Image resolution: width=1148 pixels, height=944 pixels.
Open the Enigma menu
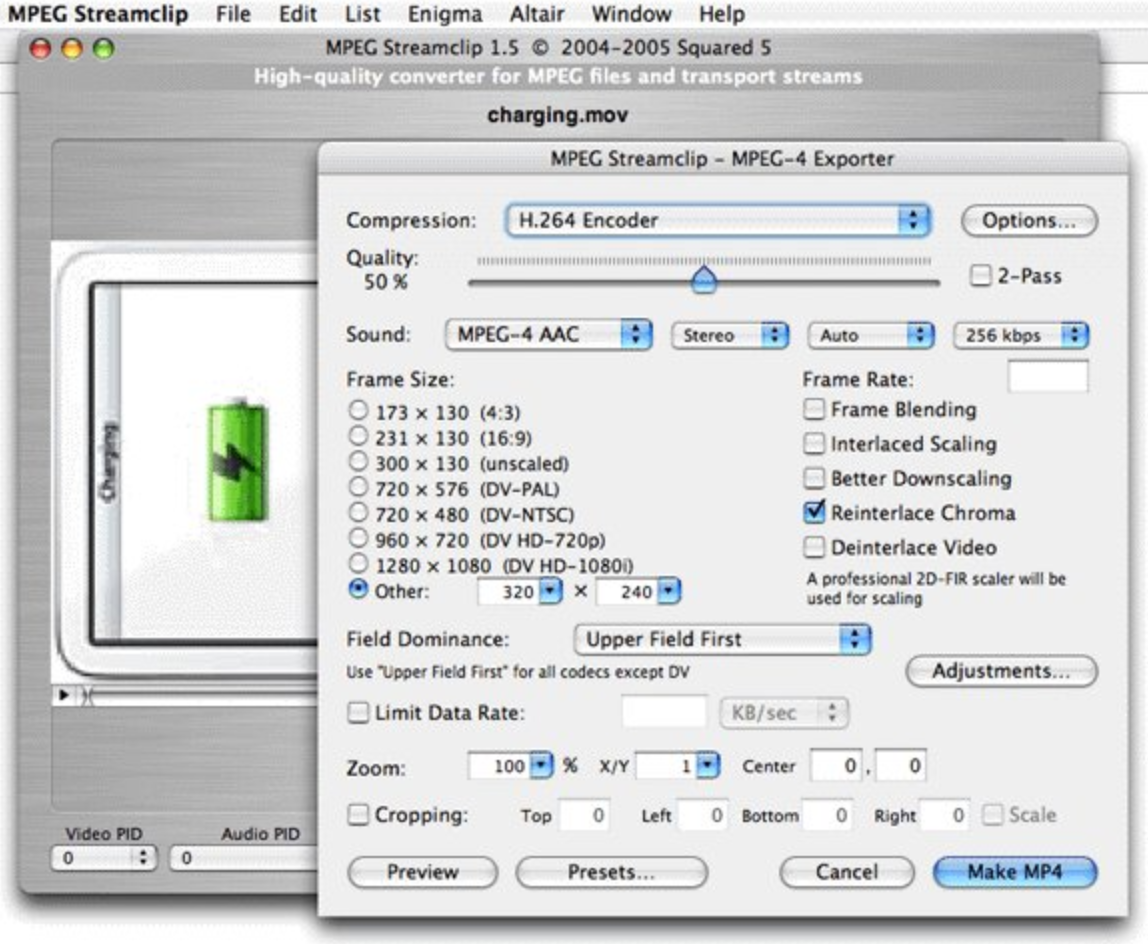pyautogui.click(x=444, y=14)
